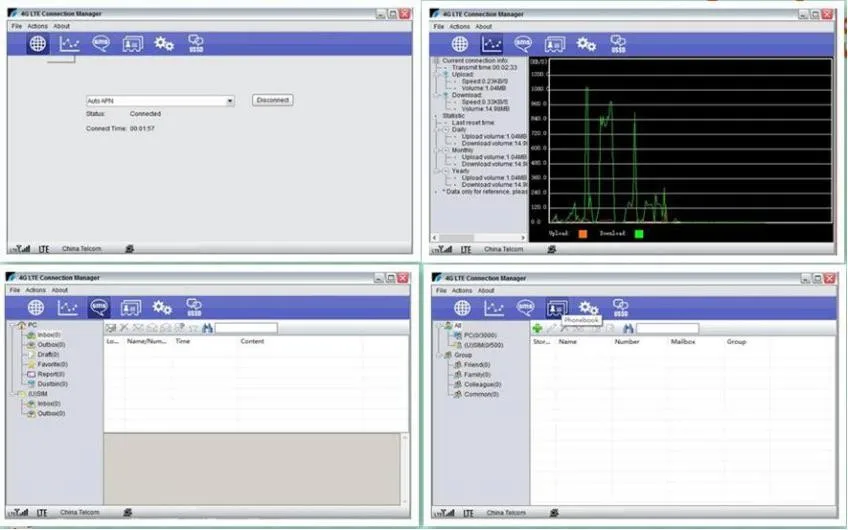Click globe Connection icon in statistics graph window

(460, 44)
